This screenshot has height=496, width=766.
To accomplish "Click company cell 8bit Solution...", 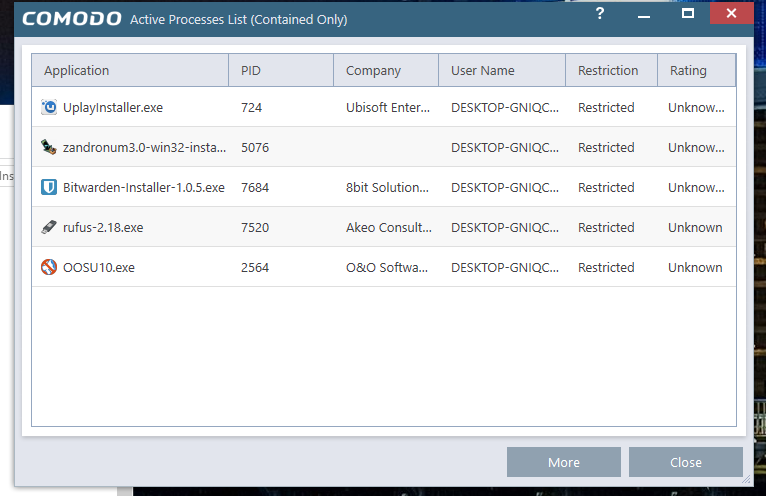I will click(x=387, y=188).
